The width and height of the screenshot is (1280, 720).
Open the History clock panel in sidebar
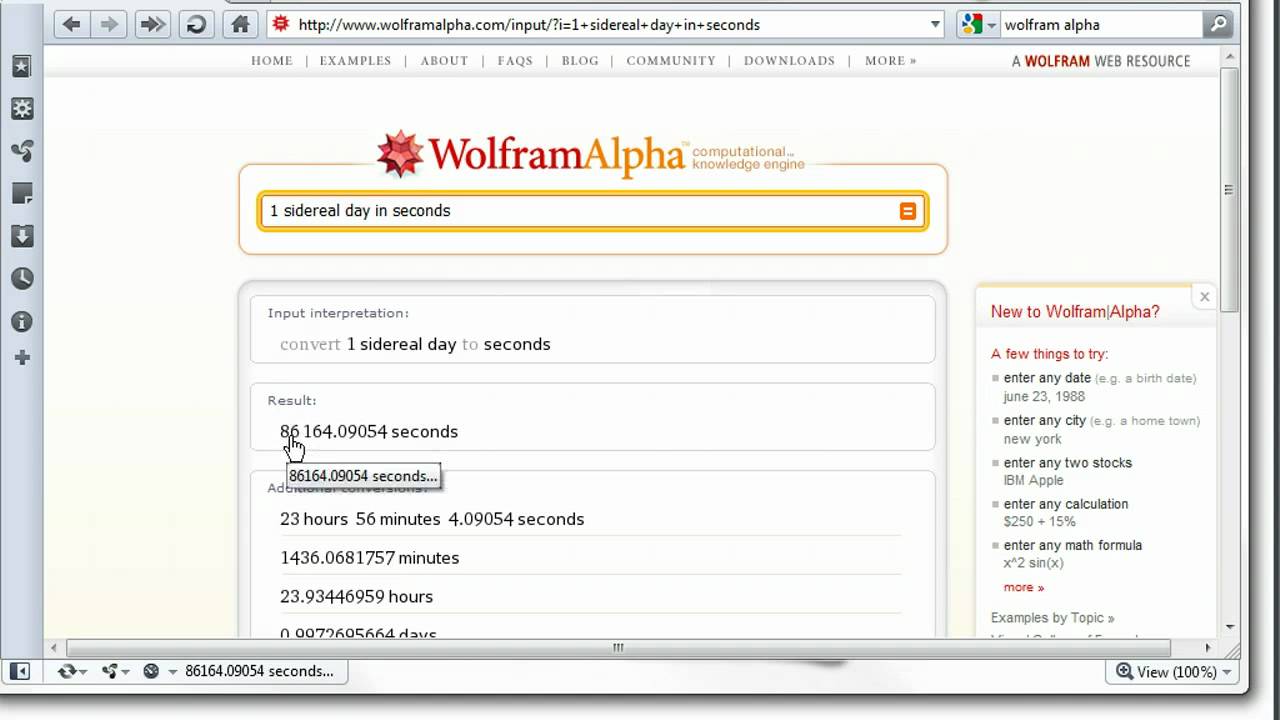point(22,279)
